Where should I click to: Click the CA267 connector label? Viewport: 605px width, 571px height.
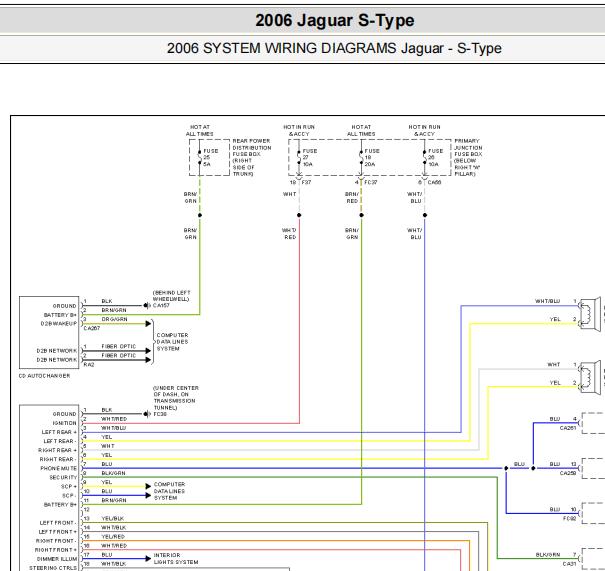pyautogui.click(x=92, y=328)
